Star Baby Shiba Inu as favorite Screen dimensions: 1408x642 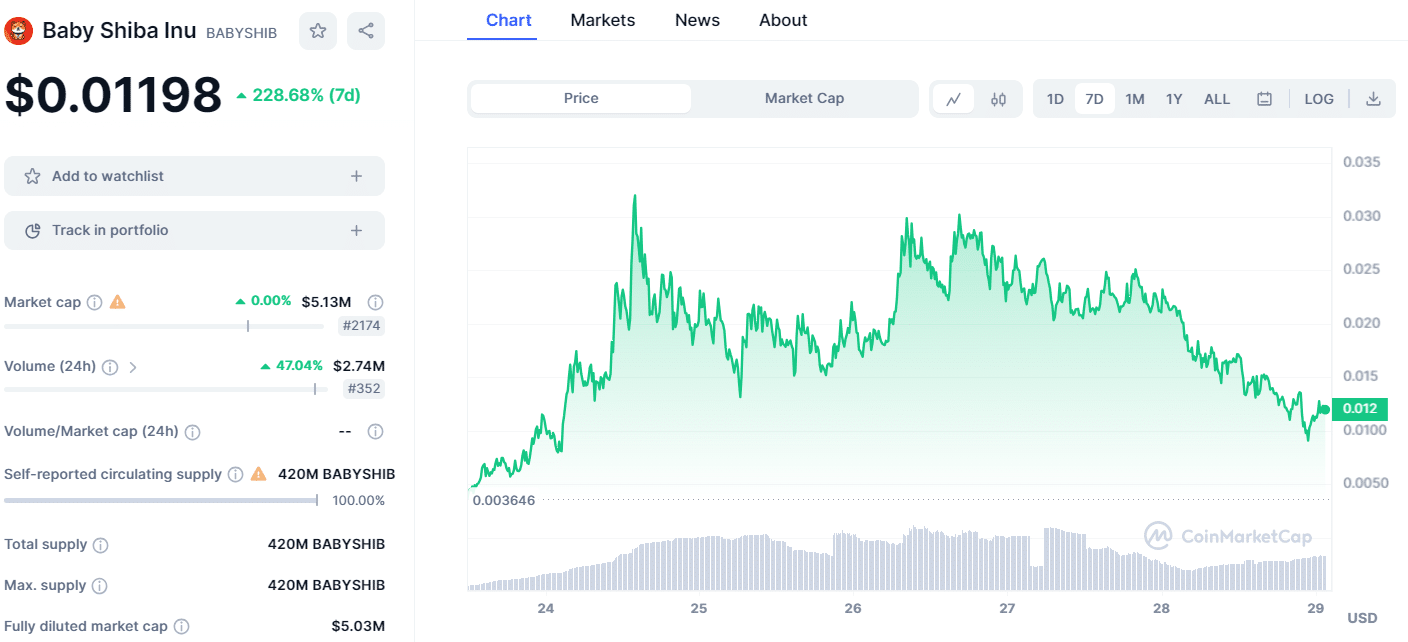coord(318,31)
